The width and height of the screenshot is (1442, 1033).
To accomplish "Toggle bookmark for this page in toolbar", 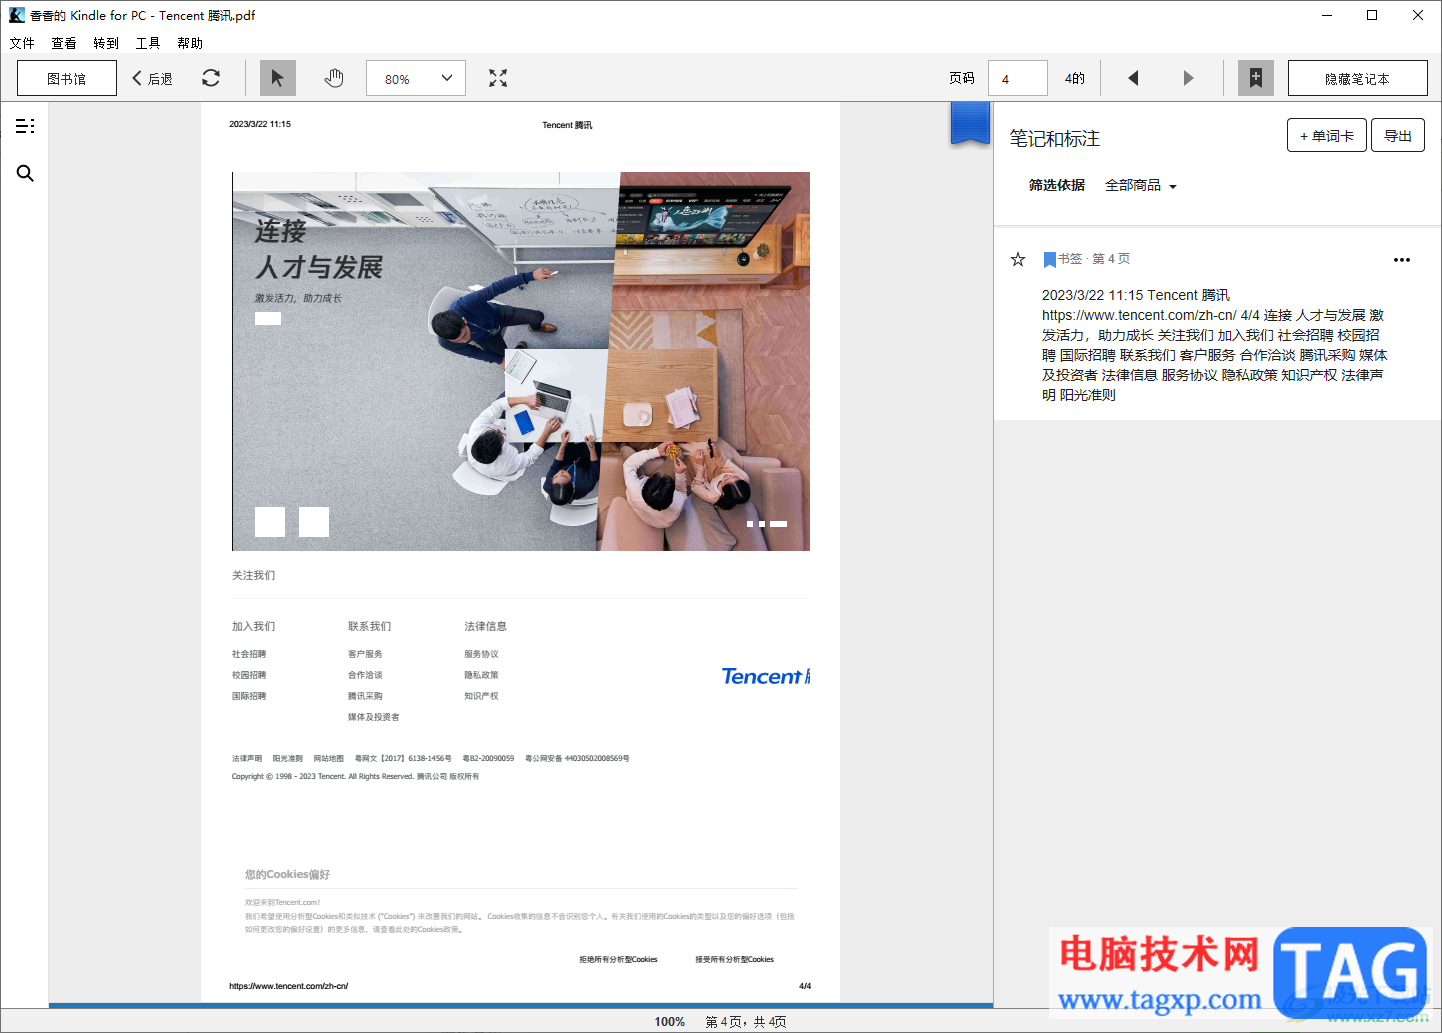I will point(1255,78).
